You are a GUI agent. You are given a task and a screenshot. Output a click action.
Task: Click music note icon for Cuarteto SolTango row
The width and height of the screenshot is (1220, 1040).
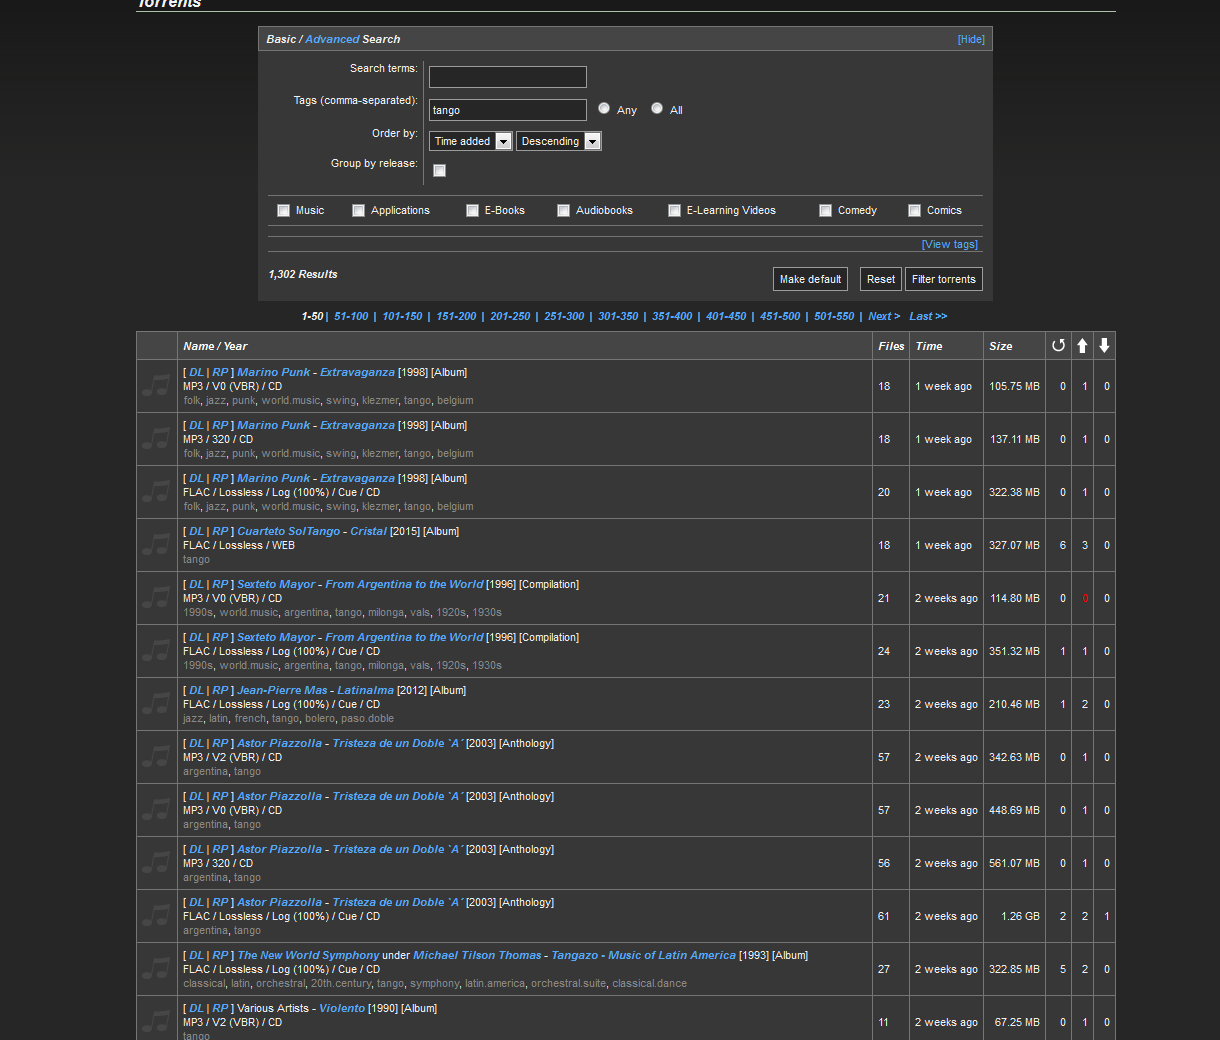(156, 545)
